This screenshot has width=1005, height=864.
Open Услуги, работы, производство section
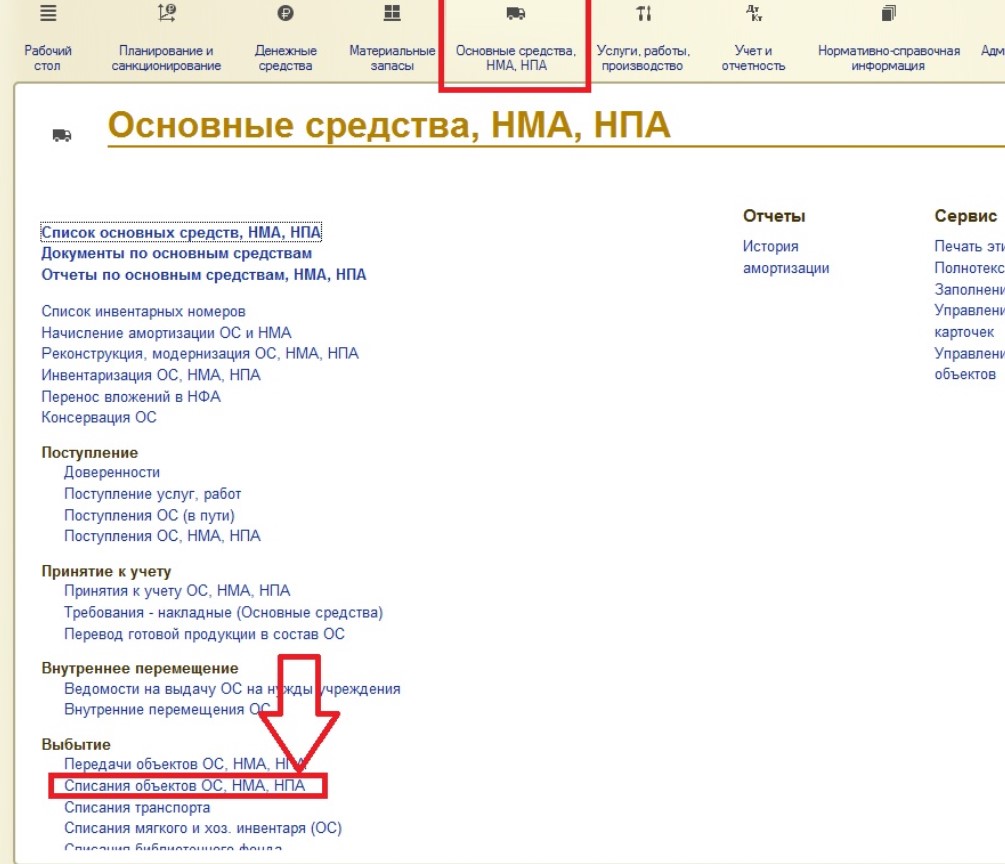point(643,58)
